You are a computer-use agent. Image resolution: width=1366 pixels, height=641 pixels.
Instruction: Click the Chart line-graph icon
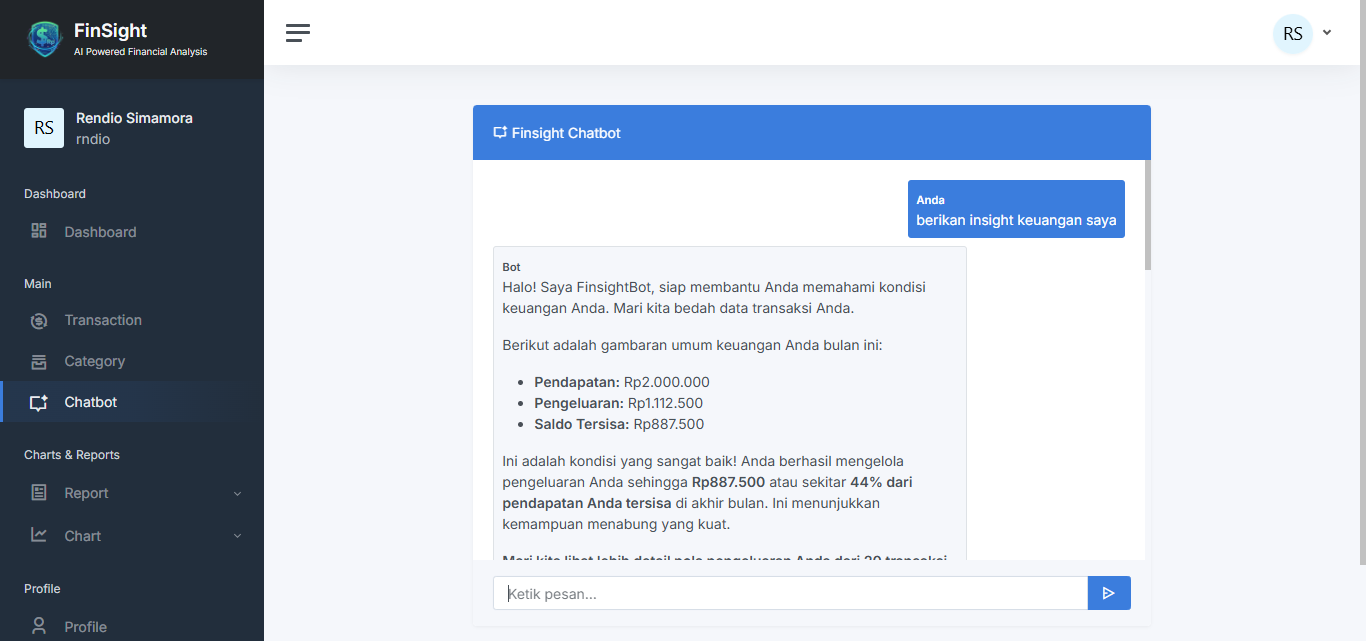39,536
